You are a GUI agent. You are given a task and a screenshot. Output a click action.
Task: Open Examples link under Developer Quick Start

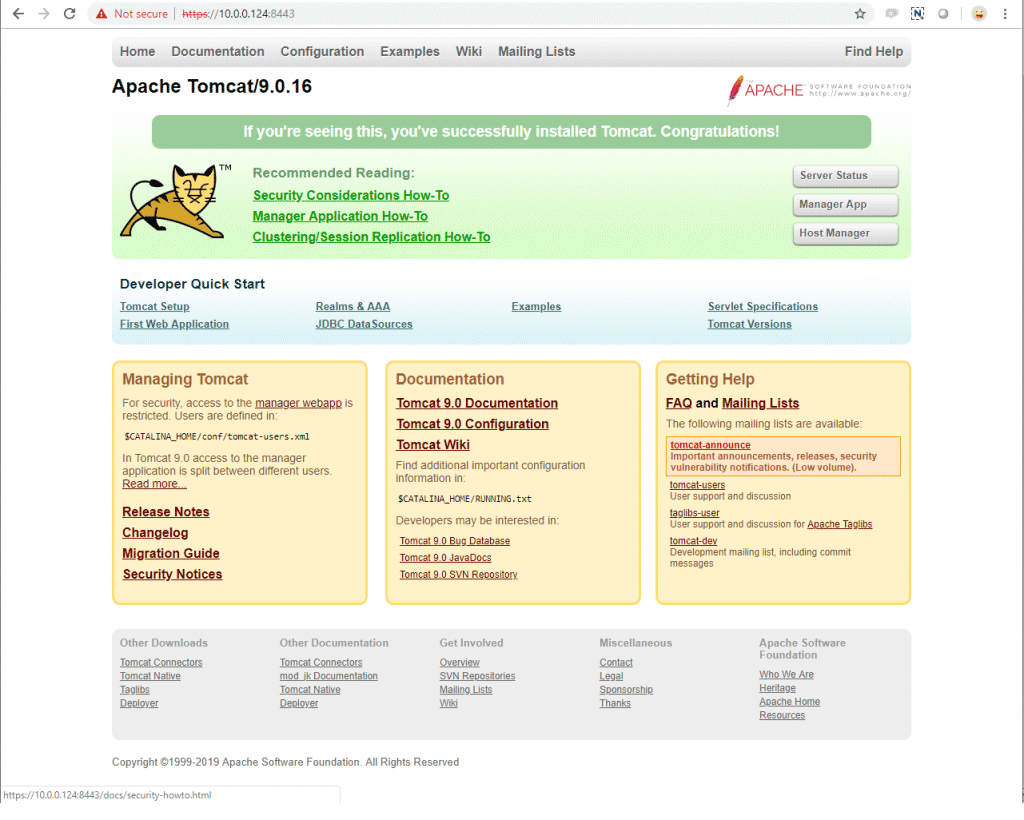(536, 306)
